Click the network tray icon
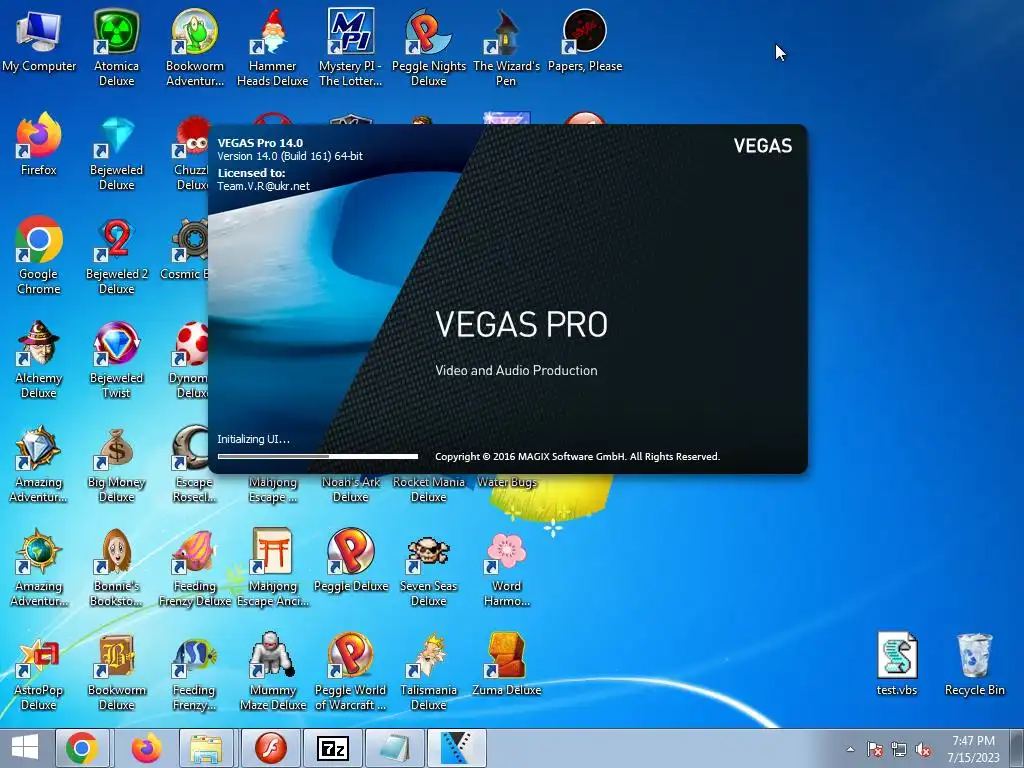This screenshot has width=1024, height=768. tap(899, 749)
